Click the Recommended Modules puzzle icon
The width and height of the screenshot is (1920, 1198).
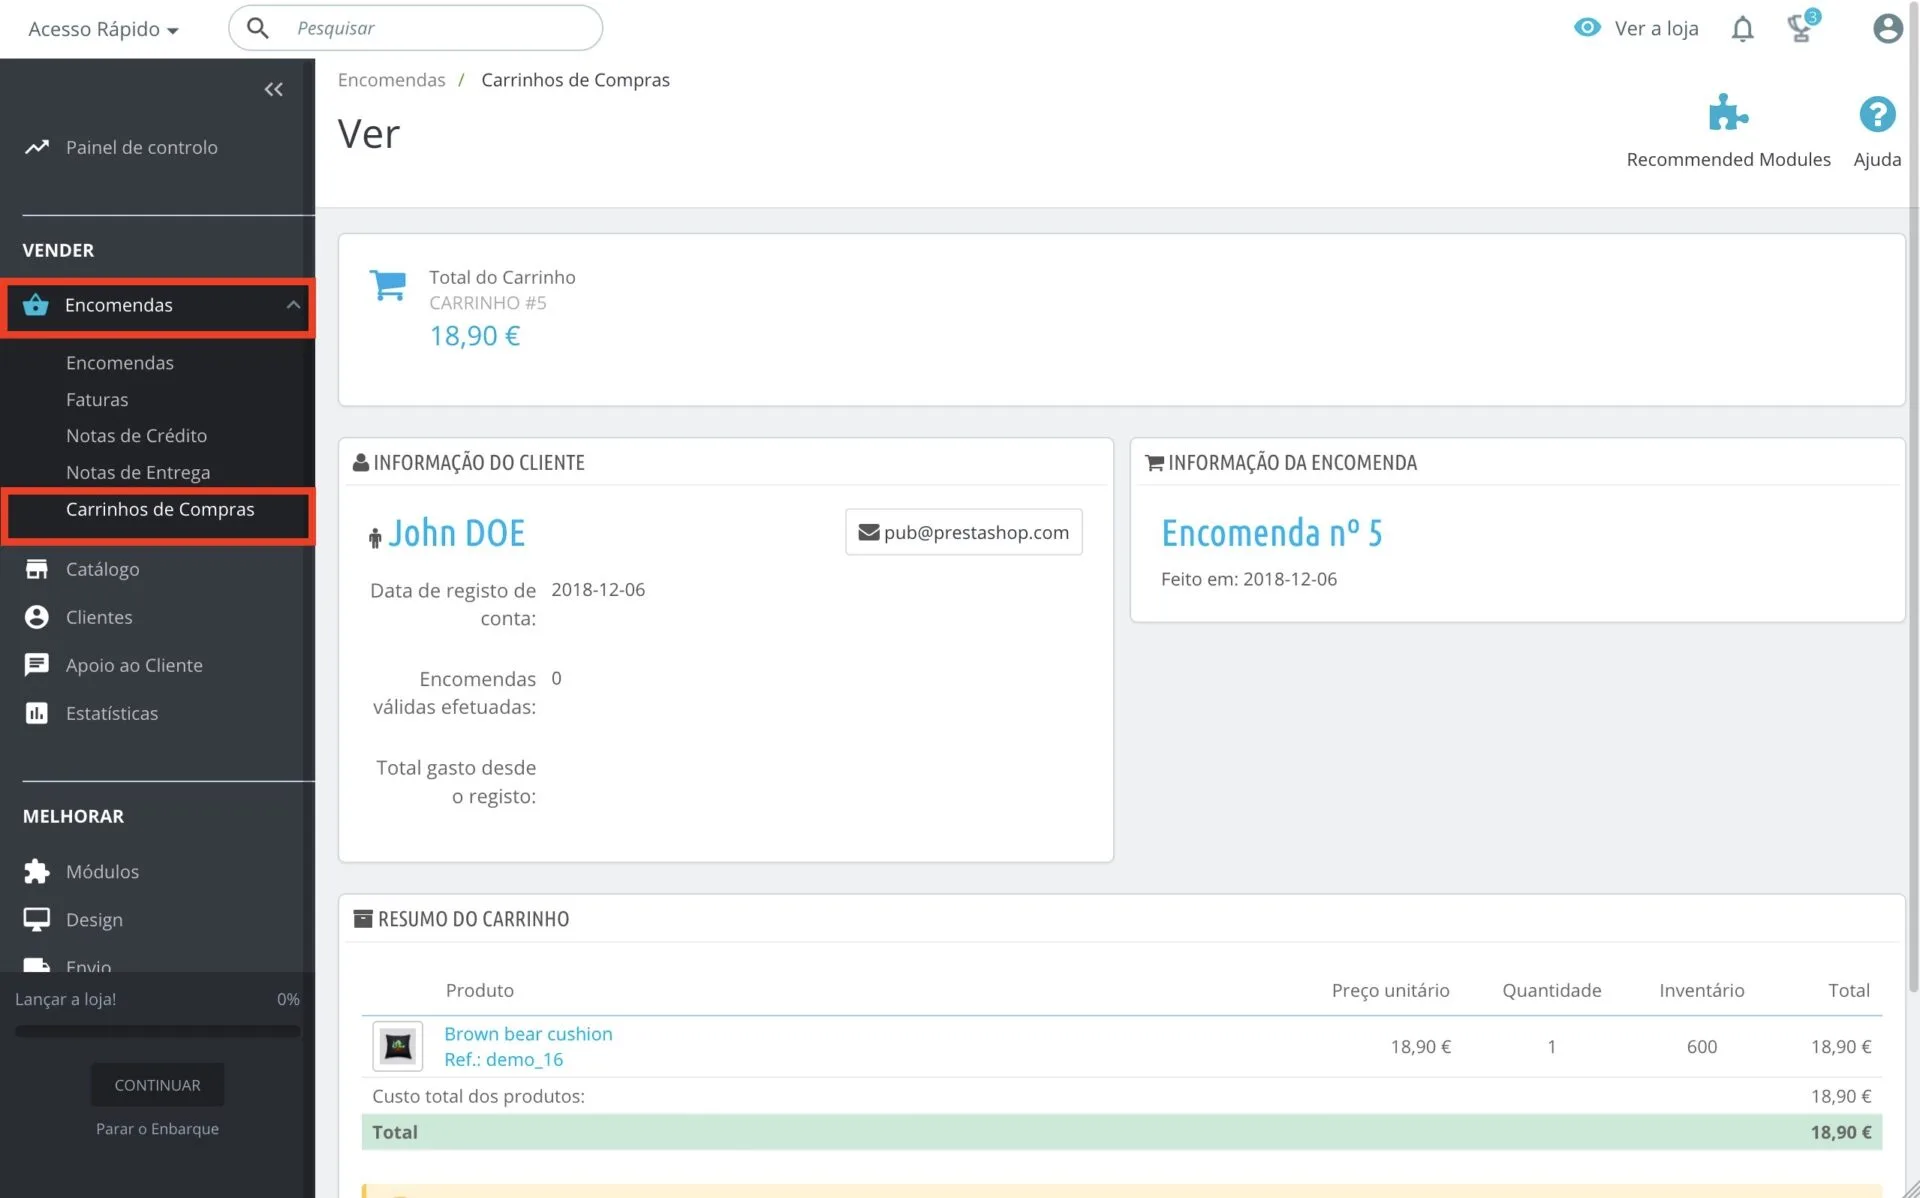point(1727,114)
